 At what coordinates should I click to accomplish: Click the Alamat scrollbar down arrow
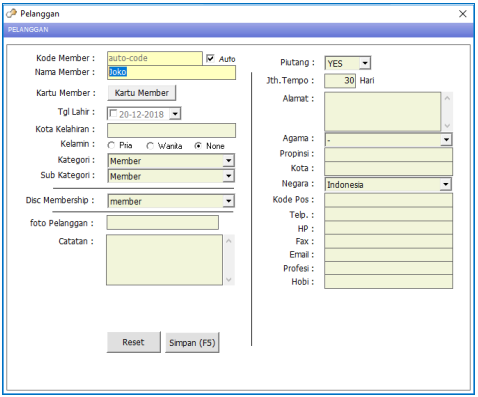pyautogui.click(x=447, y=126)
